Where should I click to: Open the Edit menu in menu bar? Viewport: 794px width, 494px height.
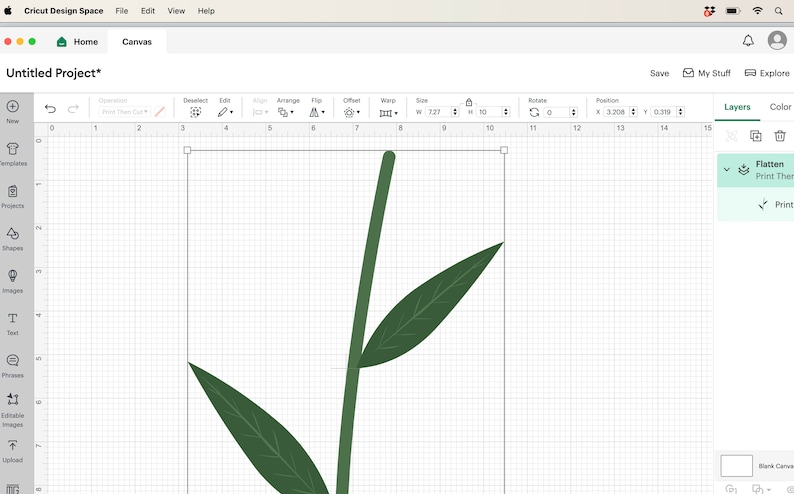[148, 11]
